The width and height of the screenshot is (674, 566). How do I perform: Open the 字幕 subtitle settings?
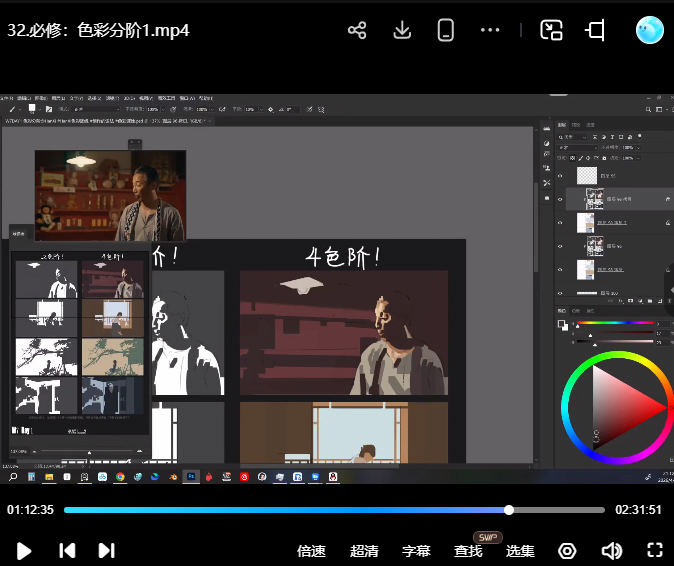click(x=416, y=551)
